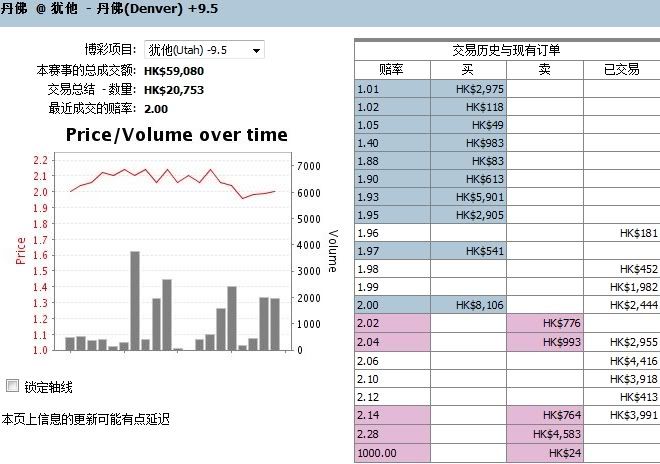Select the HK$4,583 sell order at 2.28
The width and height of the screenshot is (660, 464).
click(544, 431)
